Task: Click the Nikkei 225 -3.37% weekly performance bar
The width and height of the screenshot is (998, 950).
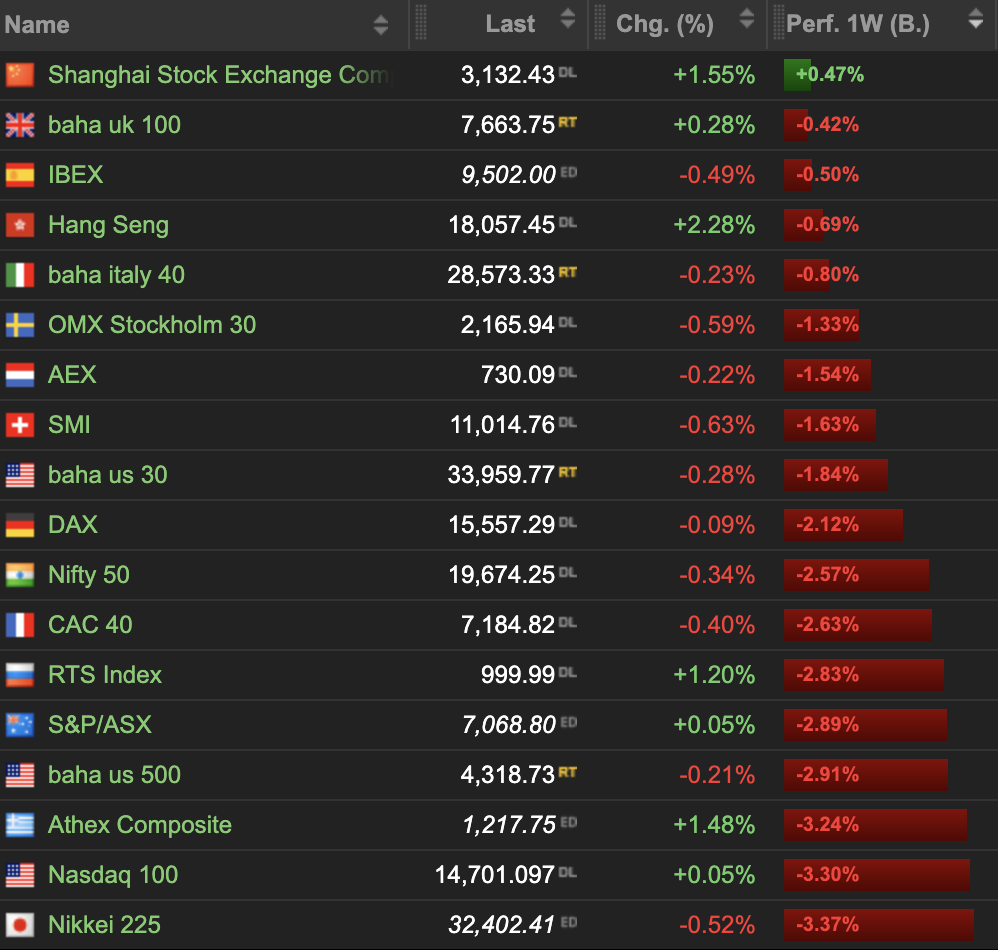Action: click(878, 925)
